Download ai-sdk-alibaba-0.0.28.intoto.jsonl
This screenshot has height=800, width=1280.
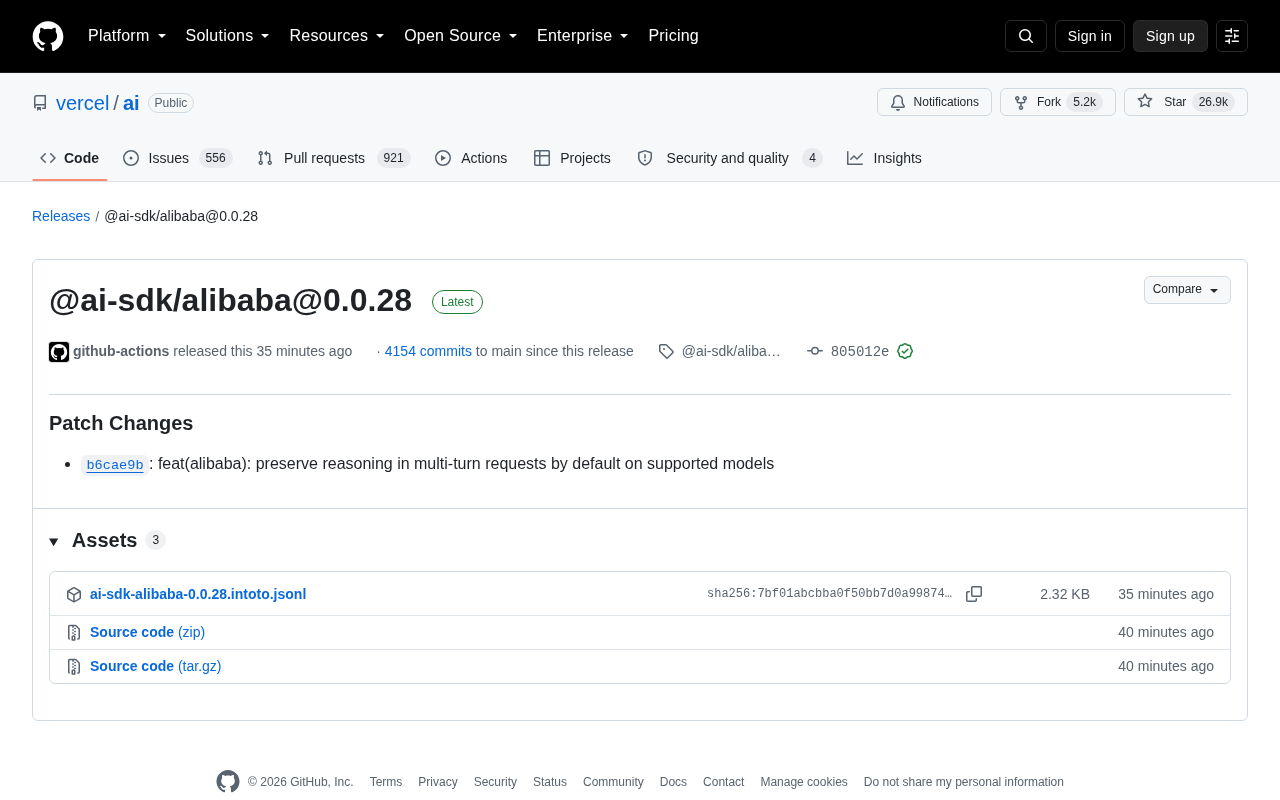pos(198,594)
